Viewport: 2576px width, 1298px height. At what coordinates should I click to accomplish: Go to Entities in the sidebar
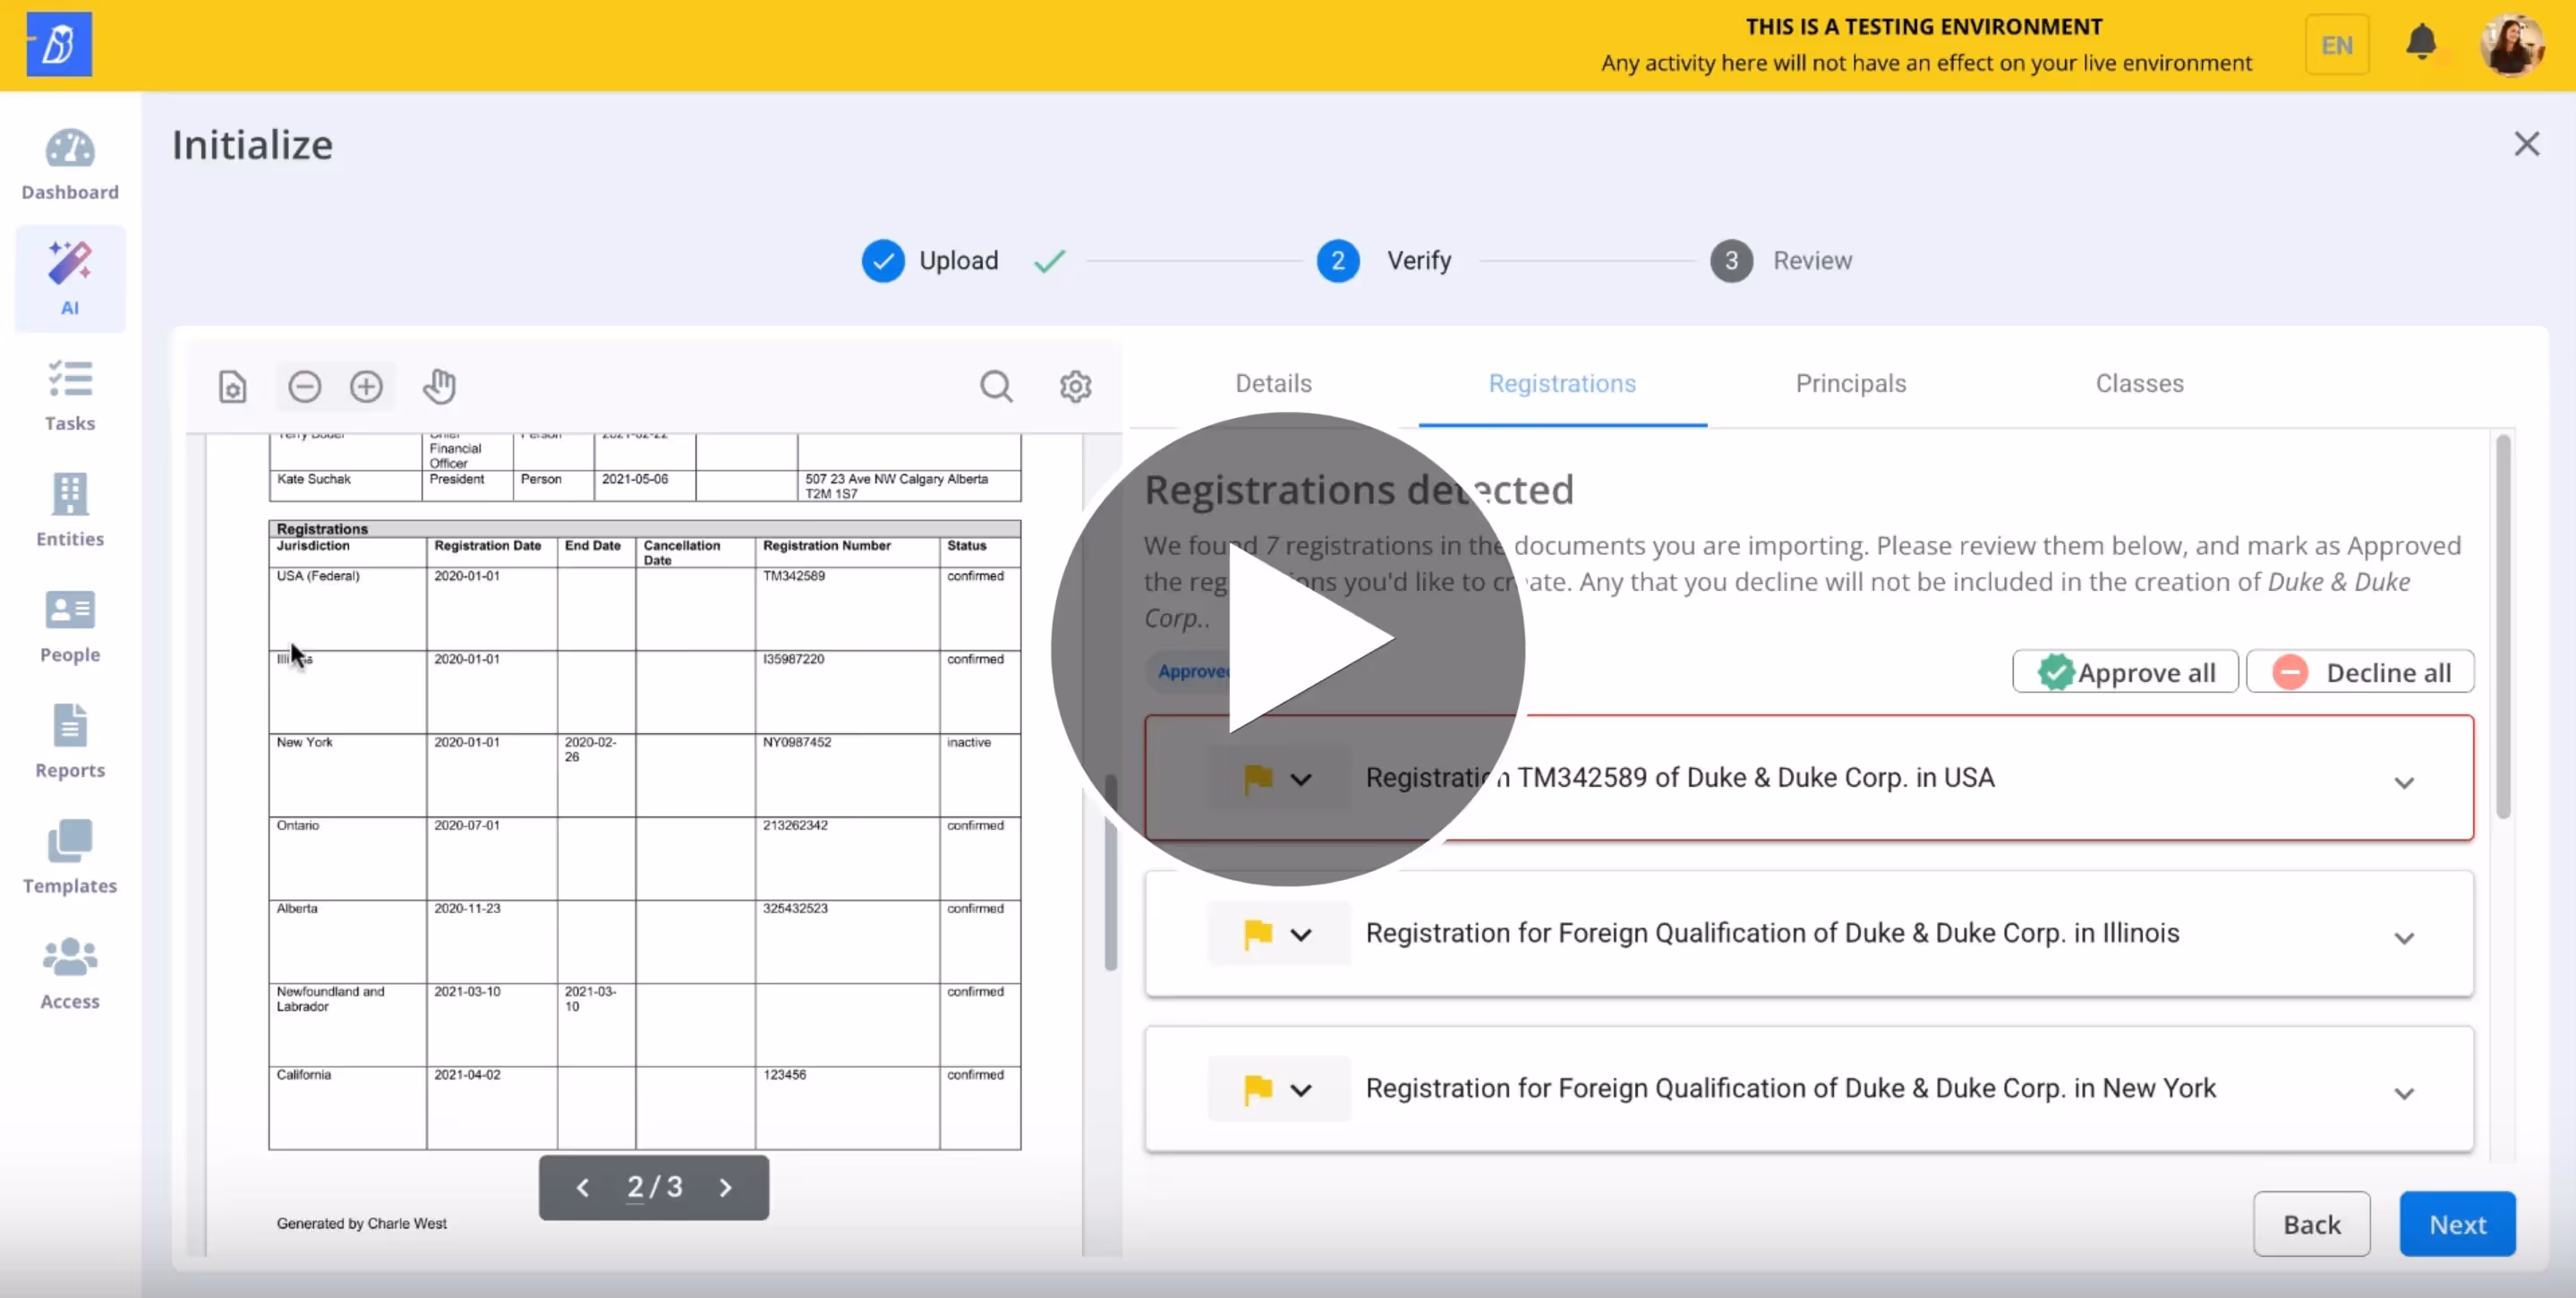click(70, 511)
